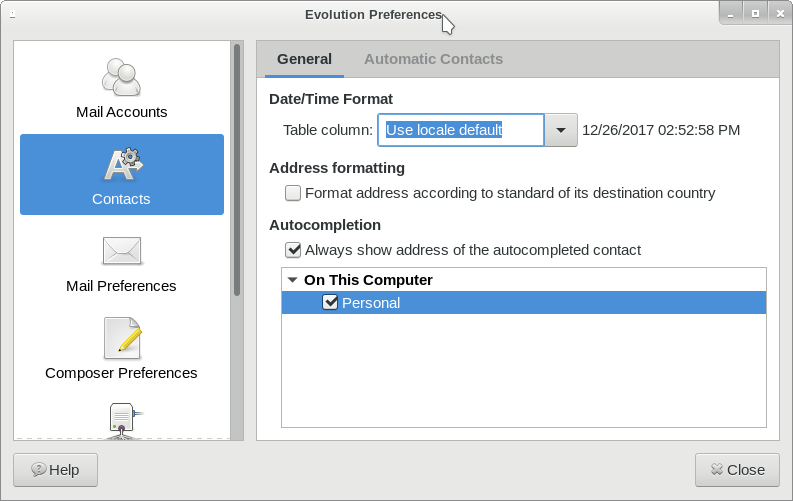
Task: Click the sidebar vertical scrollbar
Action: tap(237, 170)
